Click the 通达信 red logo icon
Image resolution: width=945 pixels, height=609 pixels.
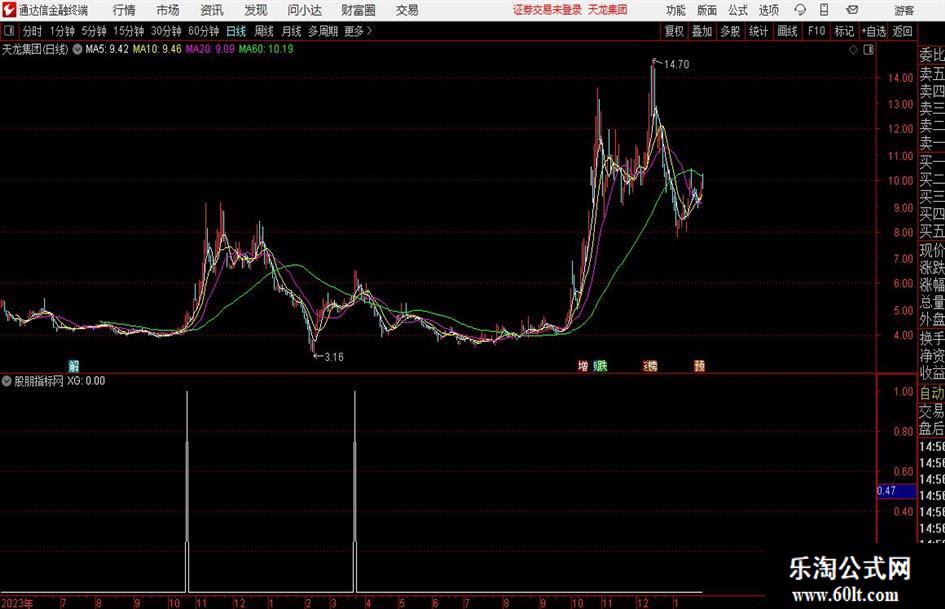coord(10,10)
